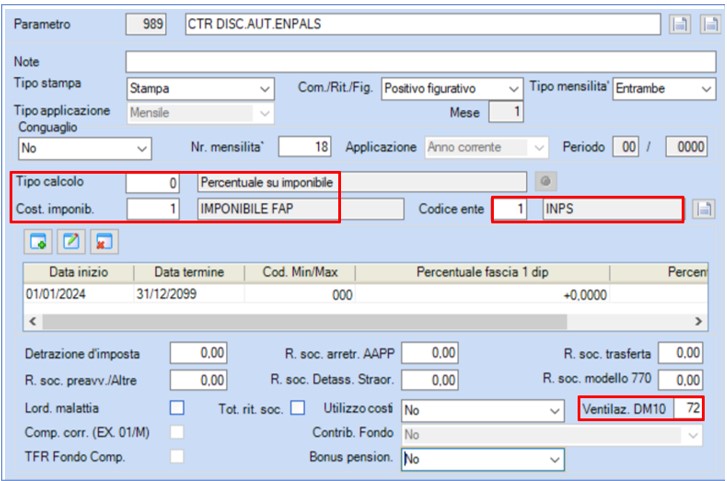Viewport: 727px width, 481px height.
Task: Click the Cost. imponib. code field
Action: tap(153, 209)
